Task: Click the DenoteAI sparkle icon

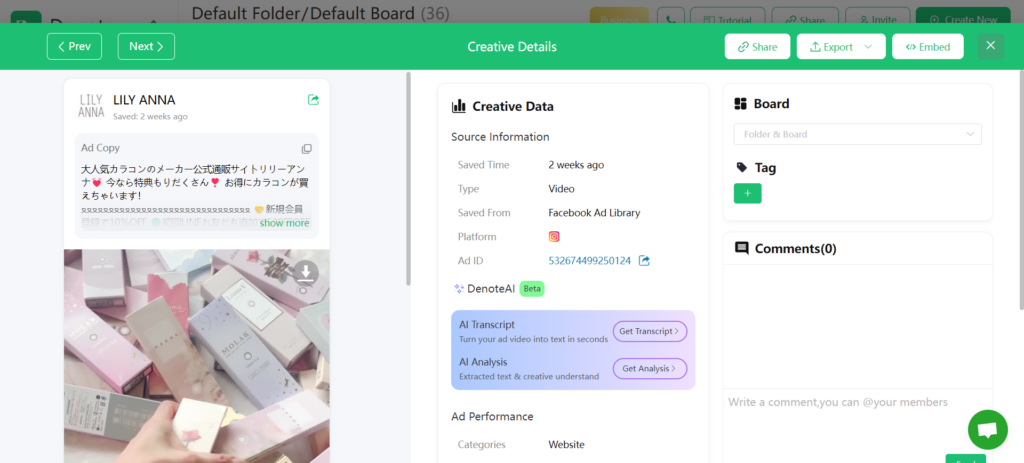Action: pos(458,289)
